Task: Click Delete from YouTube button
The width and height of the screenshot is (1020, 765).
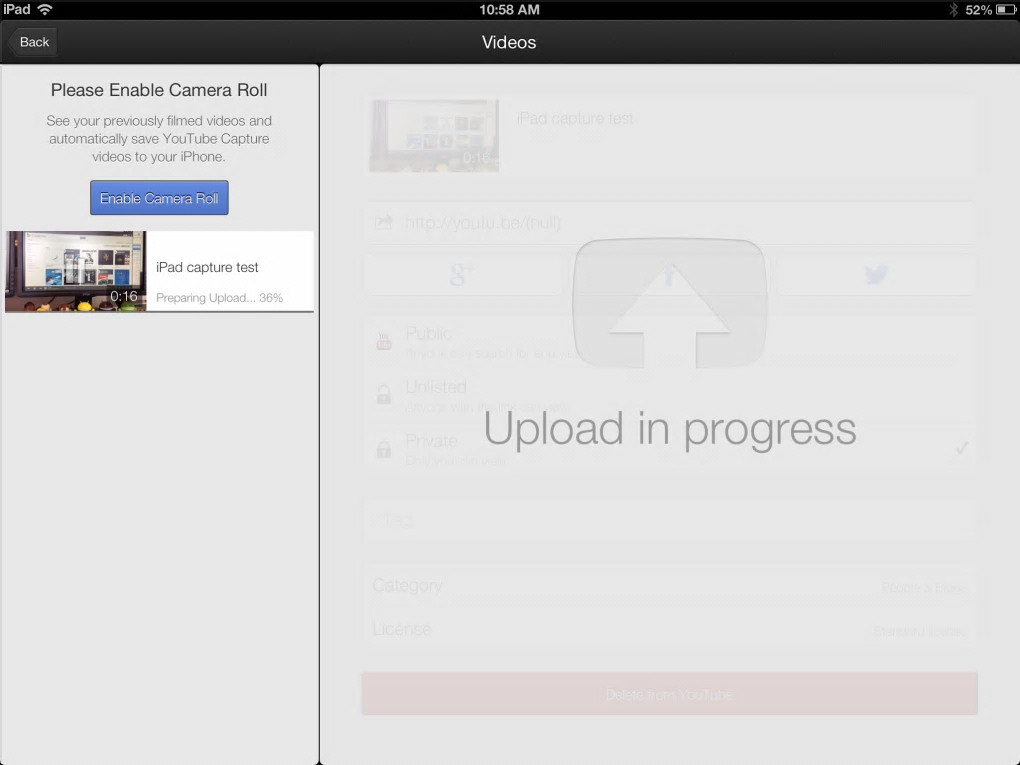Action: pos(669,694)
